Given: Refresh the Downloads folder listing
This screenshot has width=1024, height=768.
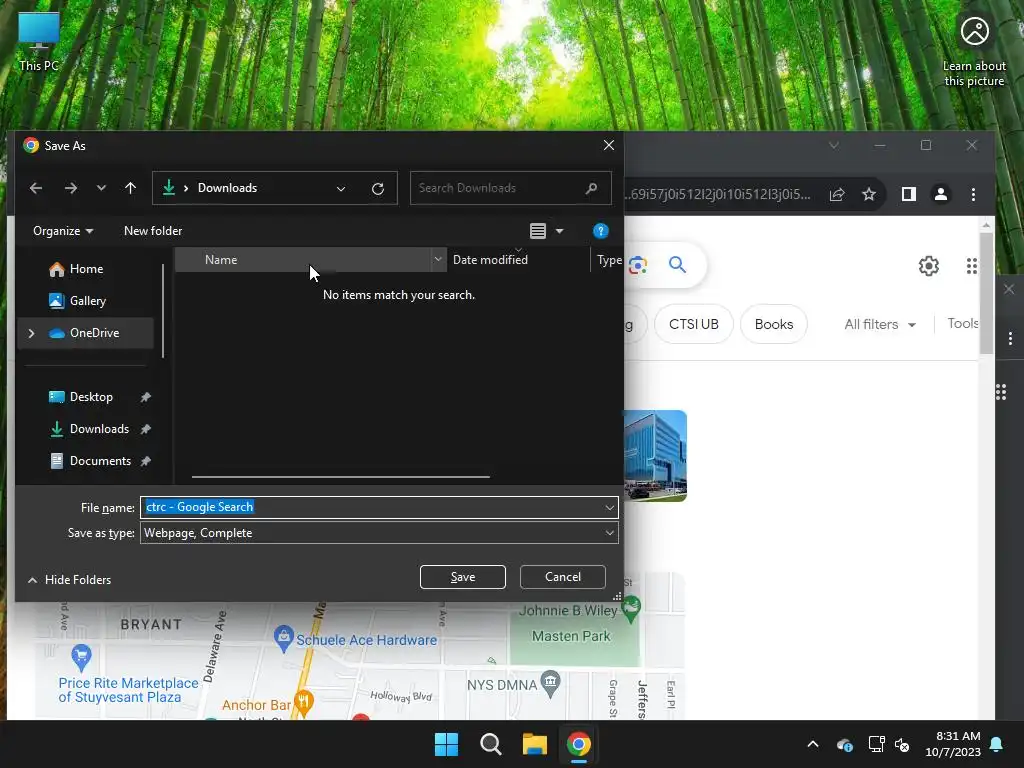Looking at the screenshot, I should point(377,189).
